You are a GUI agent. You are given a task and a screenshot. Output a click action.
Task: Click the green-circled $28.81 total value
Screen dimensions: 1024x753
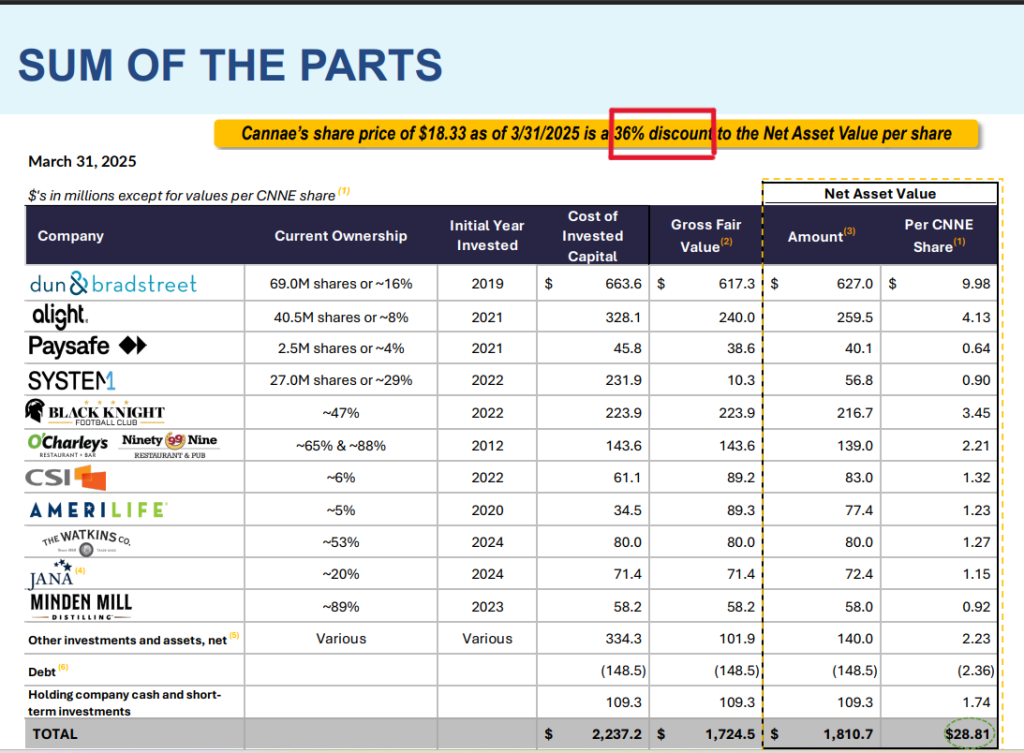point(967,734)
